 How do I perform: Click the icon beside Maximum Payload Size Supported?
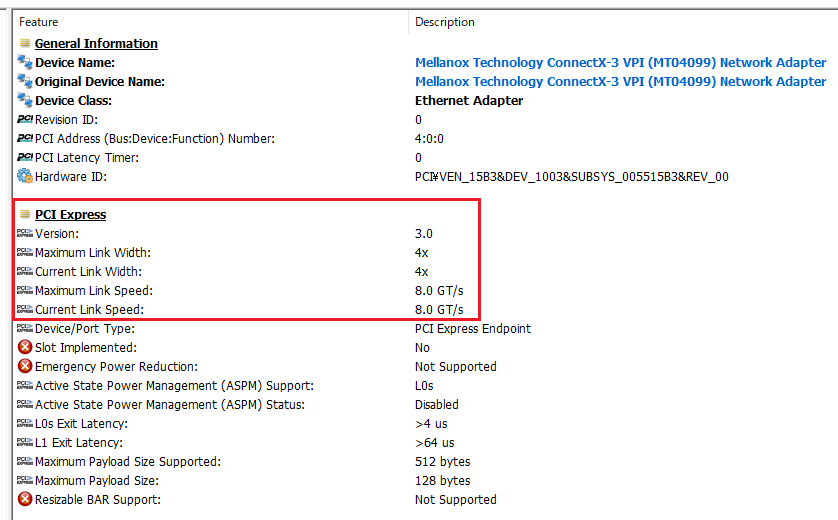tap(25, 461)
